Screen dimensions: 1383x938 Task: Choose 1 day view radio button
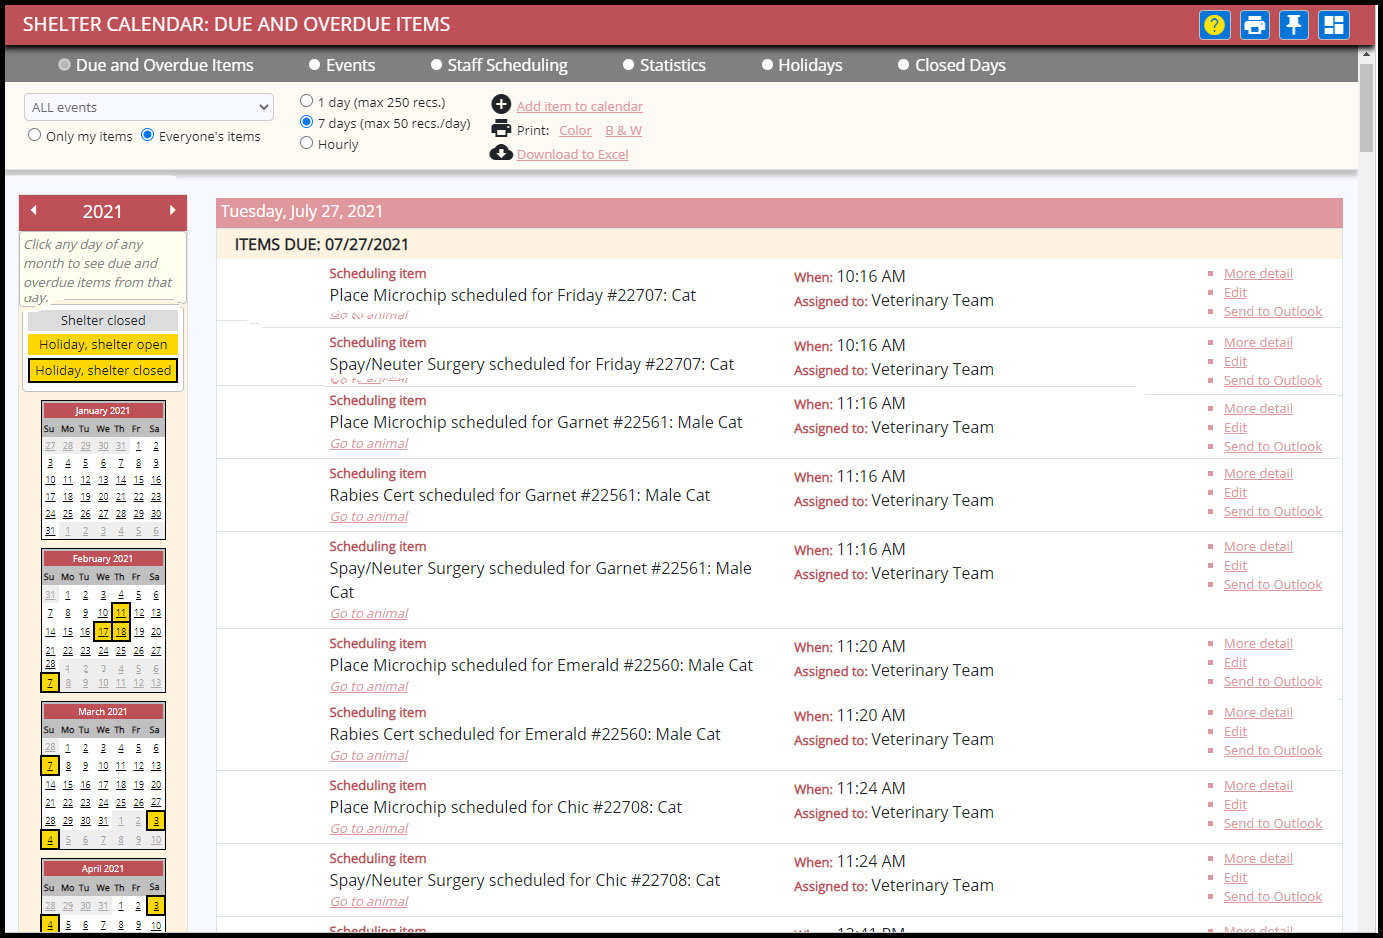point(307,101)
